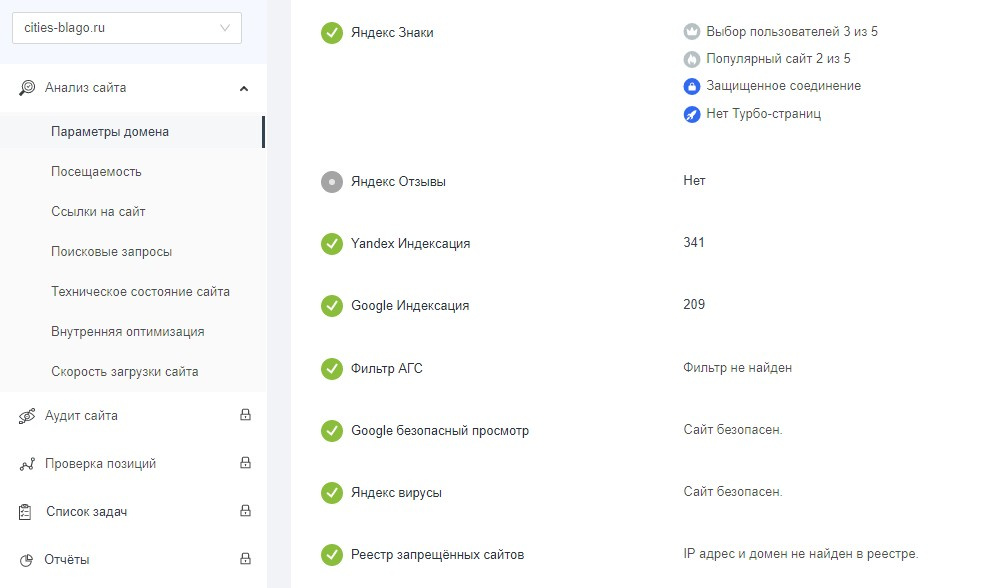Click the crown icon for Выбор пользователей
995x588 pixels.
pos(692,32)
